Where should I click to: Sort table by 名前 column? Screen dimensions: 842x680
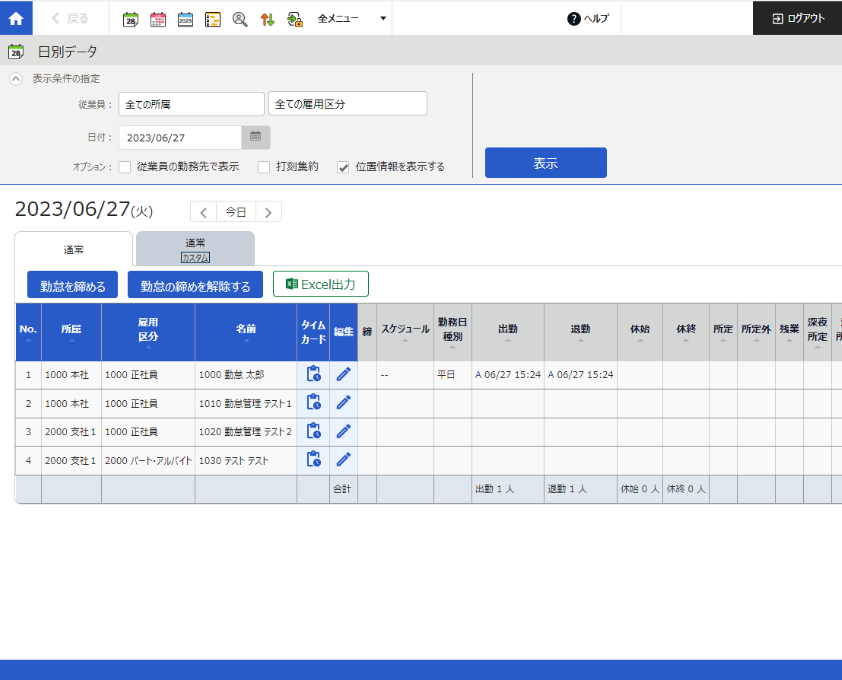pos(246,332)
